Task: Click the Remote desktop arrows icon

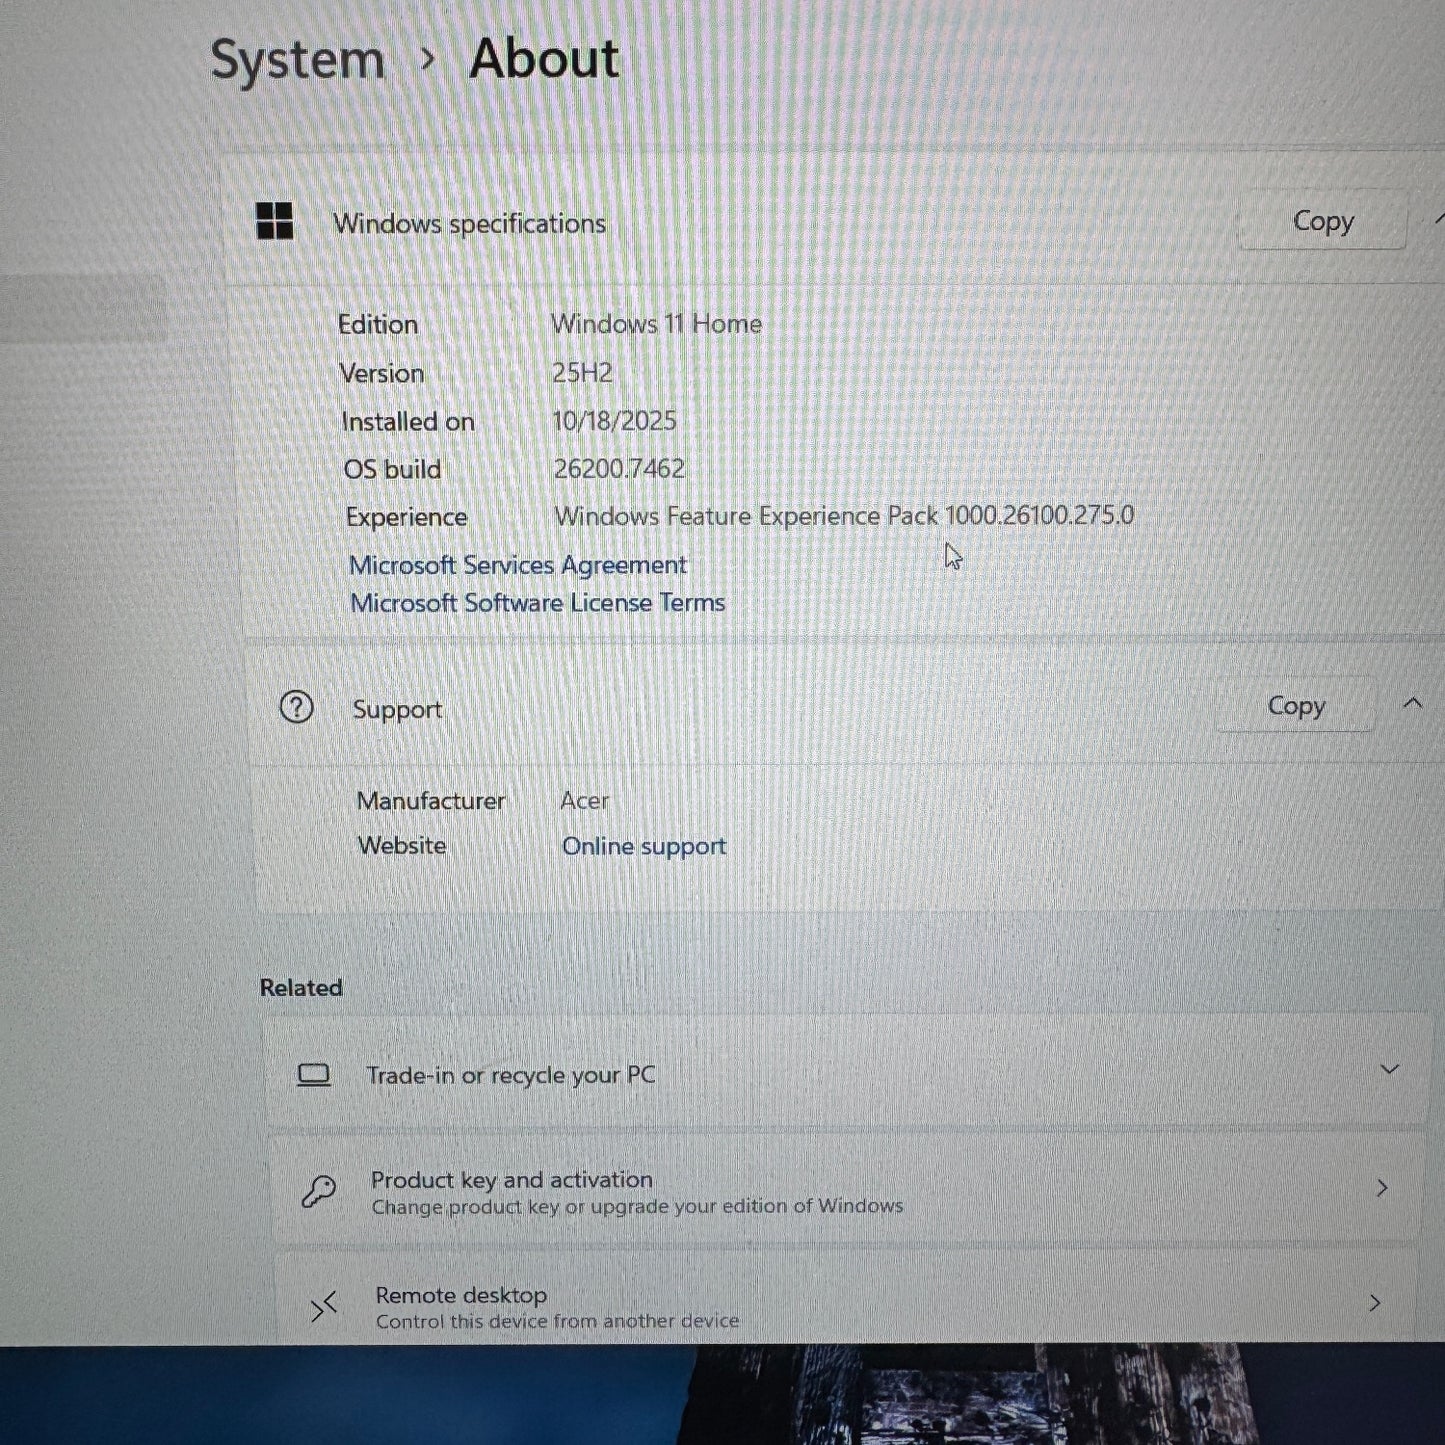Action: [323, 1306]
